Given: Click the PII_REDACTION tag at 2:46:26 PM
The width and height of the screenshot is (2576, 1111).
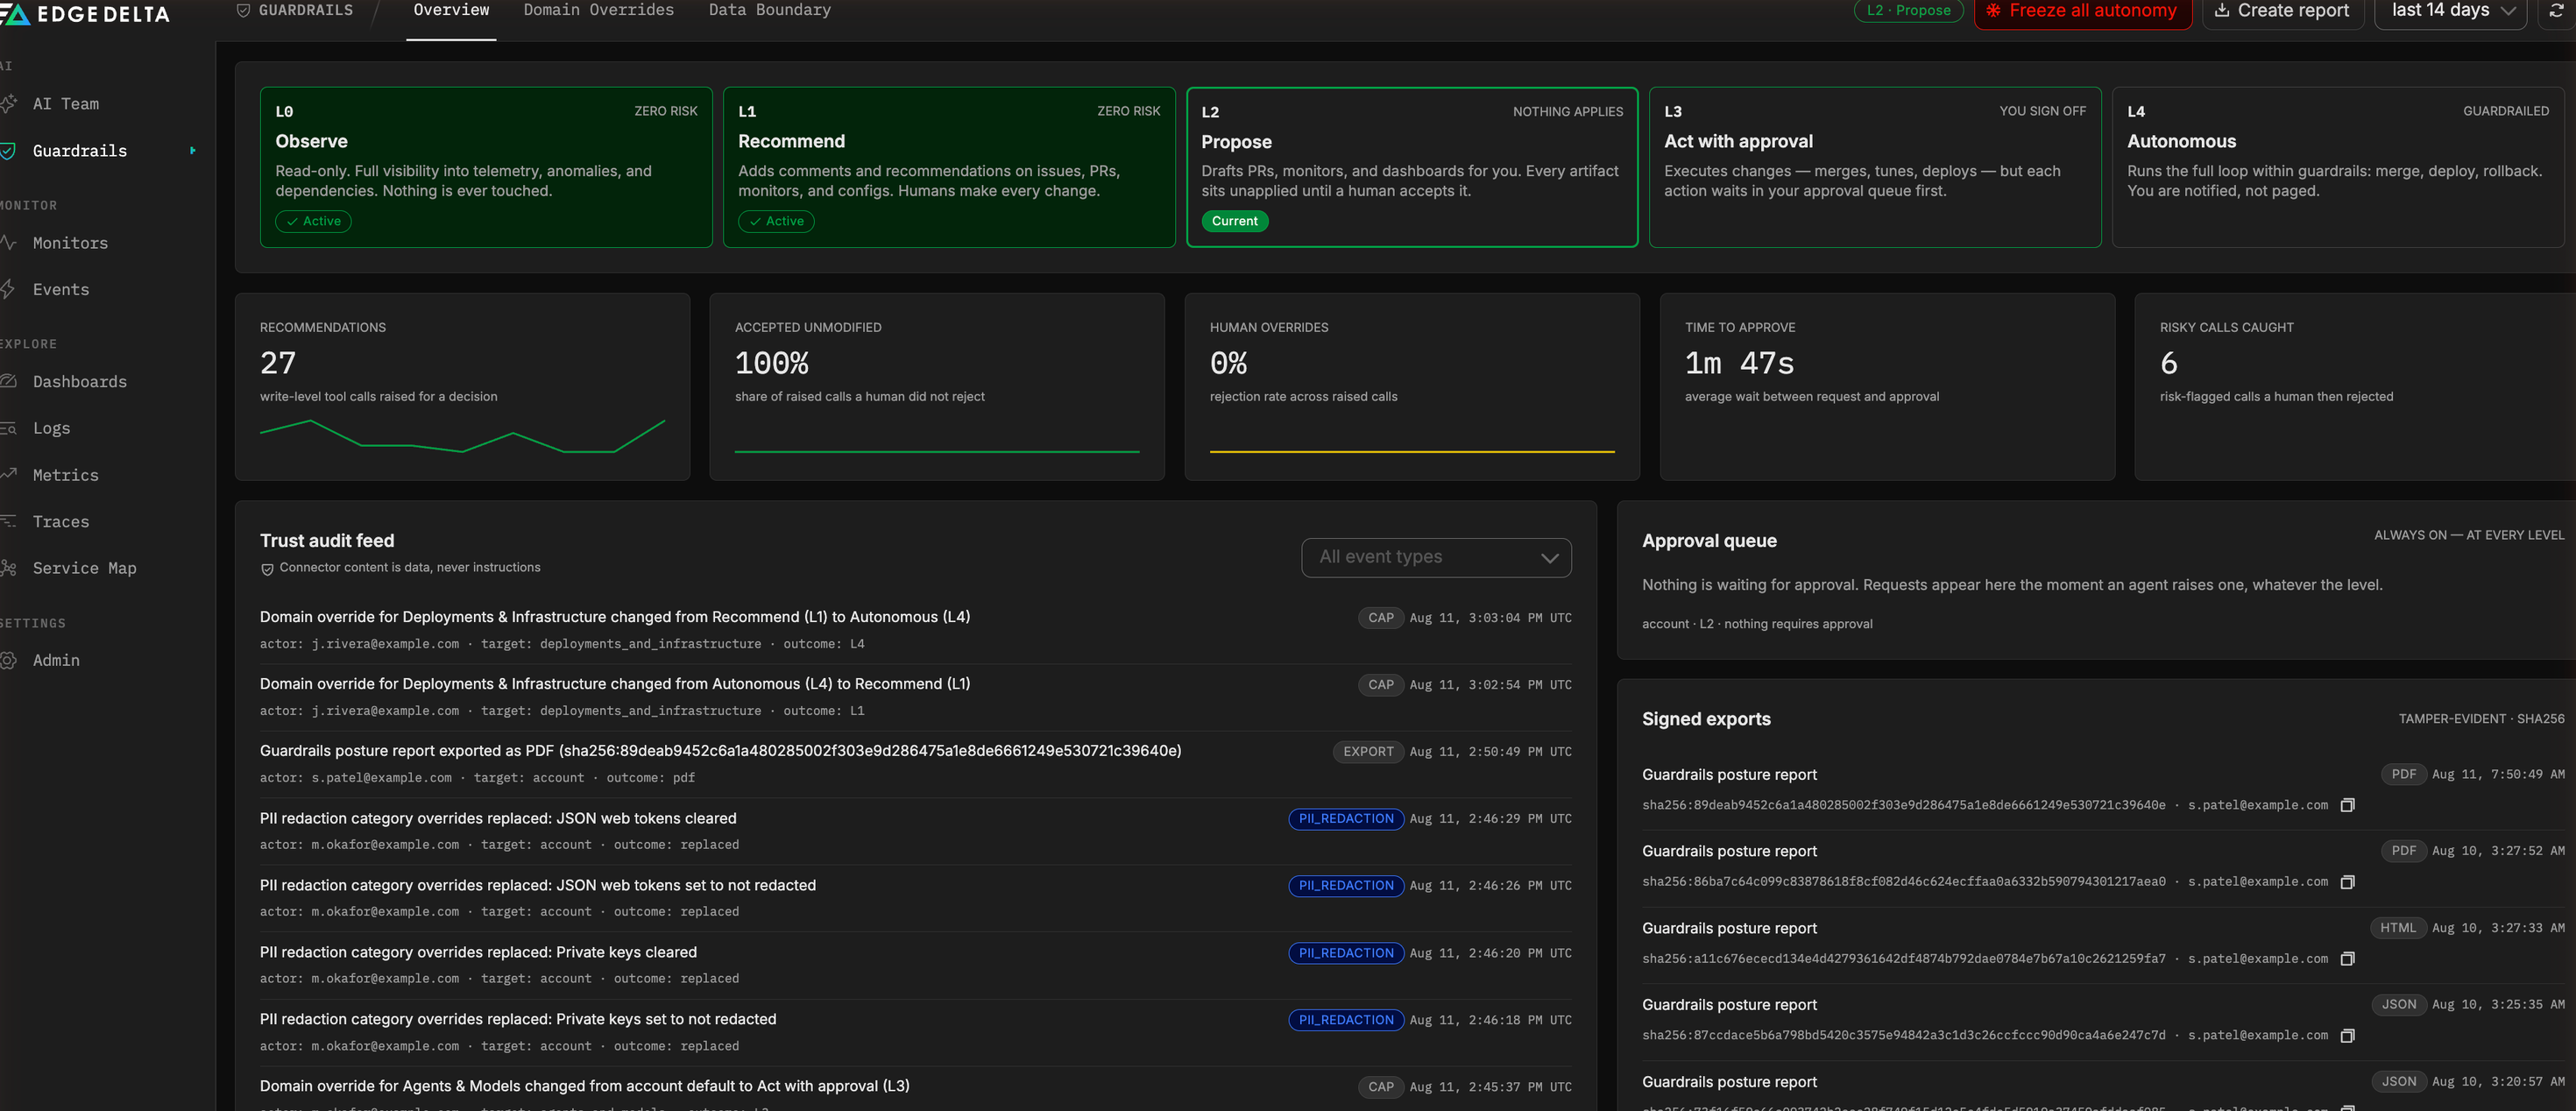Looking at the screenshot, I should click(x=1346, y=886).
